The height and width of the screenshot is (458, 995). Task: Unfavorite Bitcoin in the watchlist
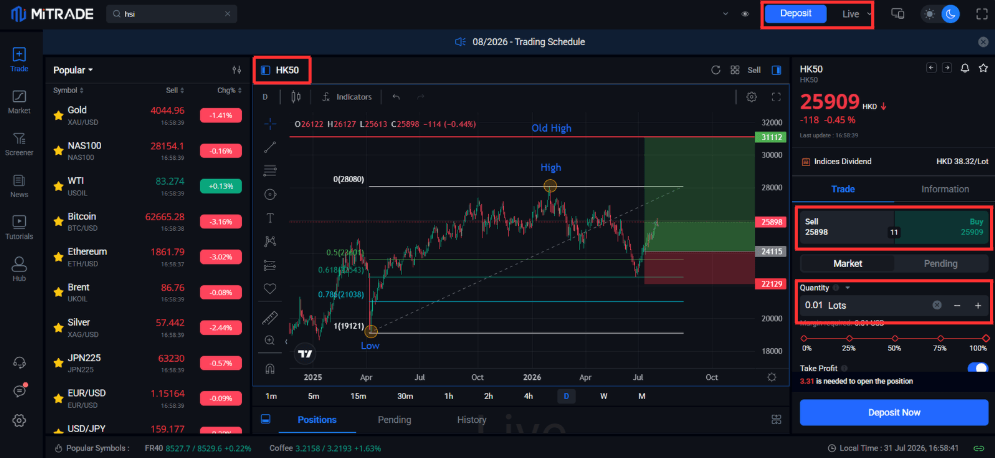tap(58, 222)
